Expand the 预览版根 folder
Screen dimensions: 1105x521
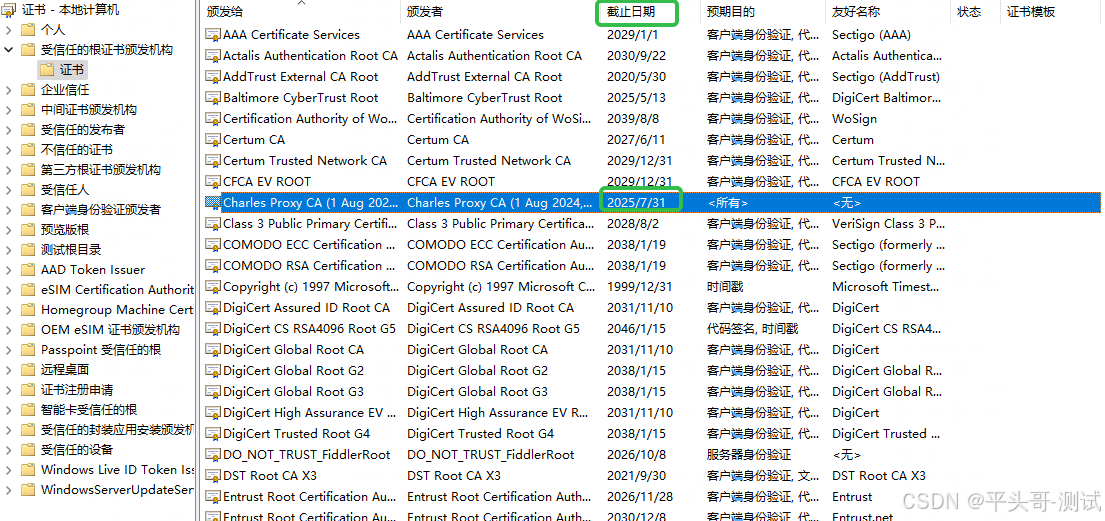8,230
